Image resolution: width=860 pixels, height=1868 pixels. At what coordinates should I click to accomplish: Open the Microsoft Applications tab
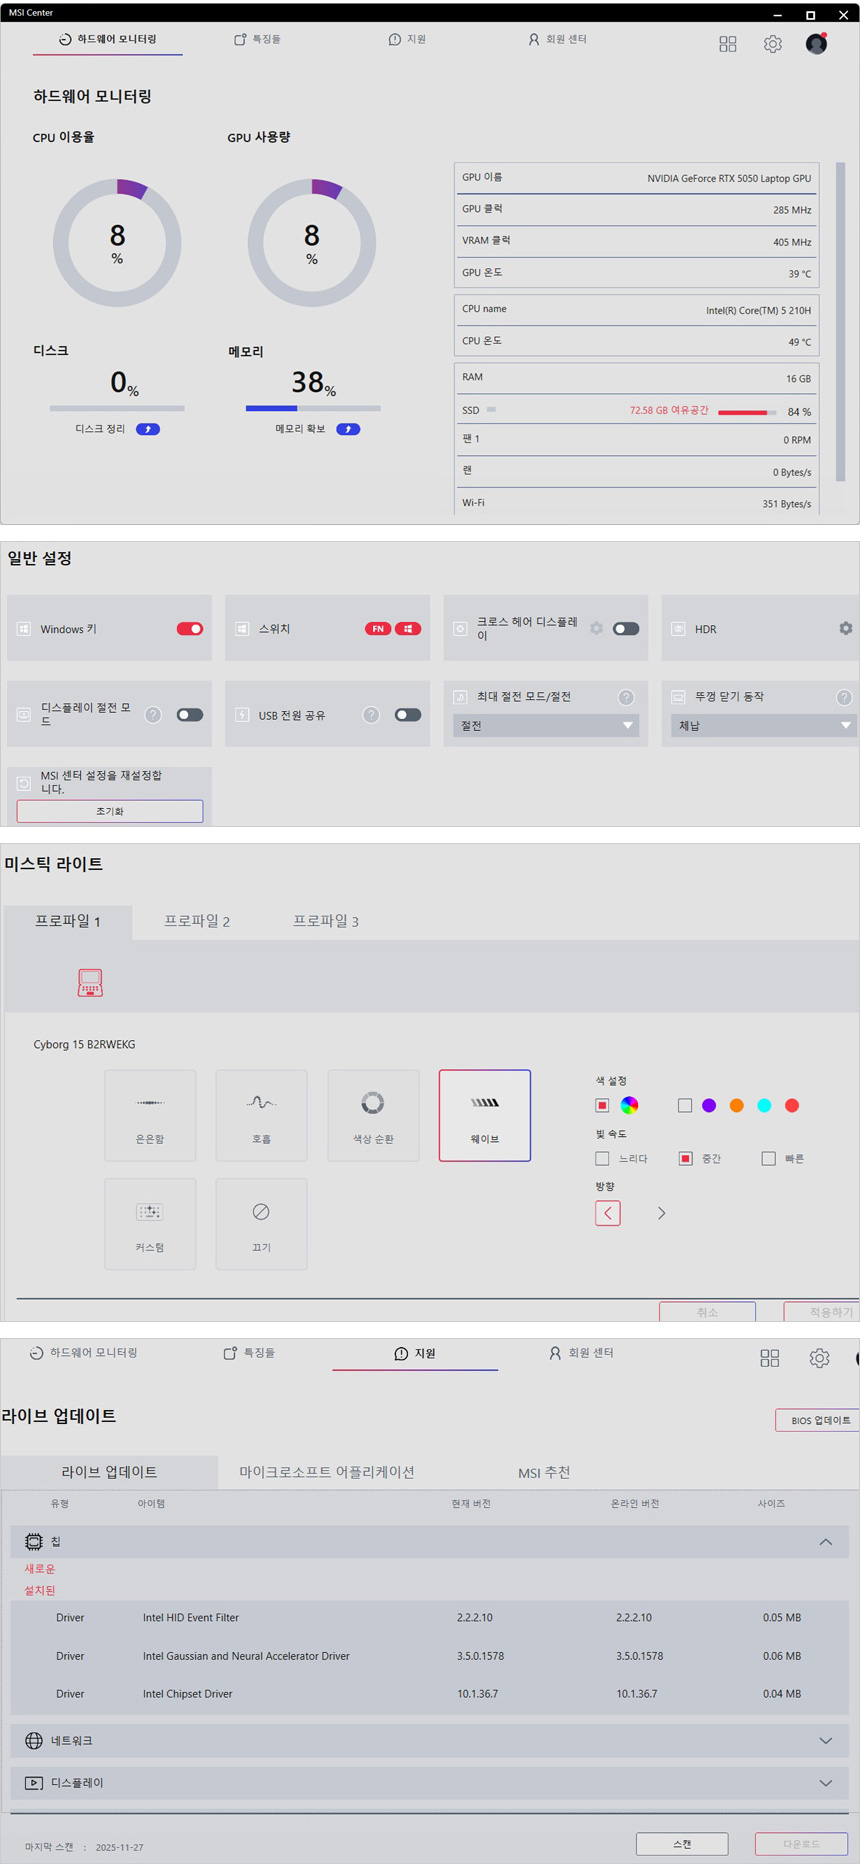coord(327,1472)
